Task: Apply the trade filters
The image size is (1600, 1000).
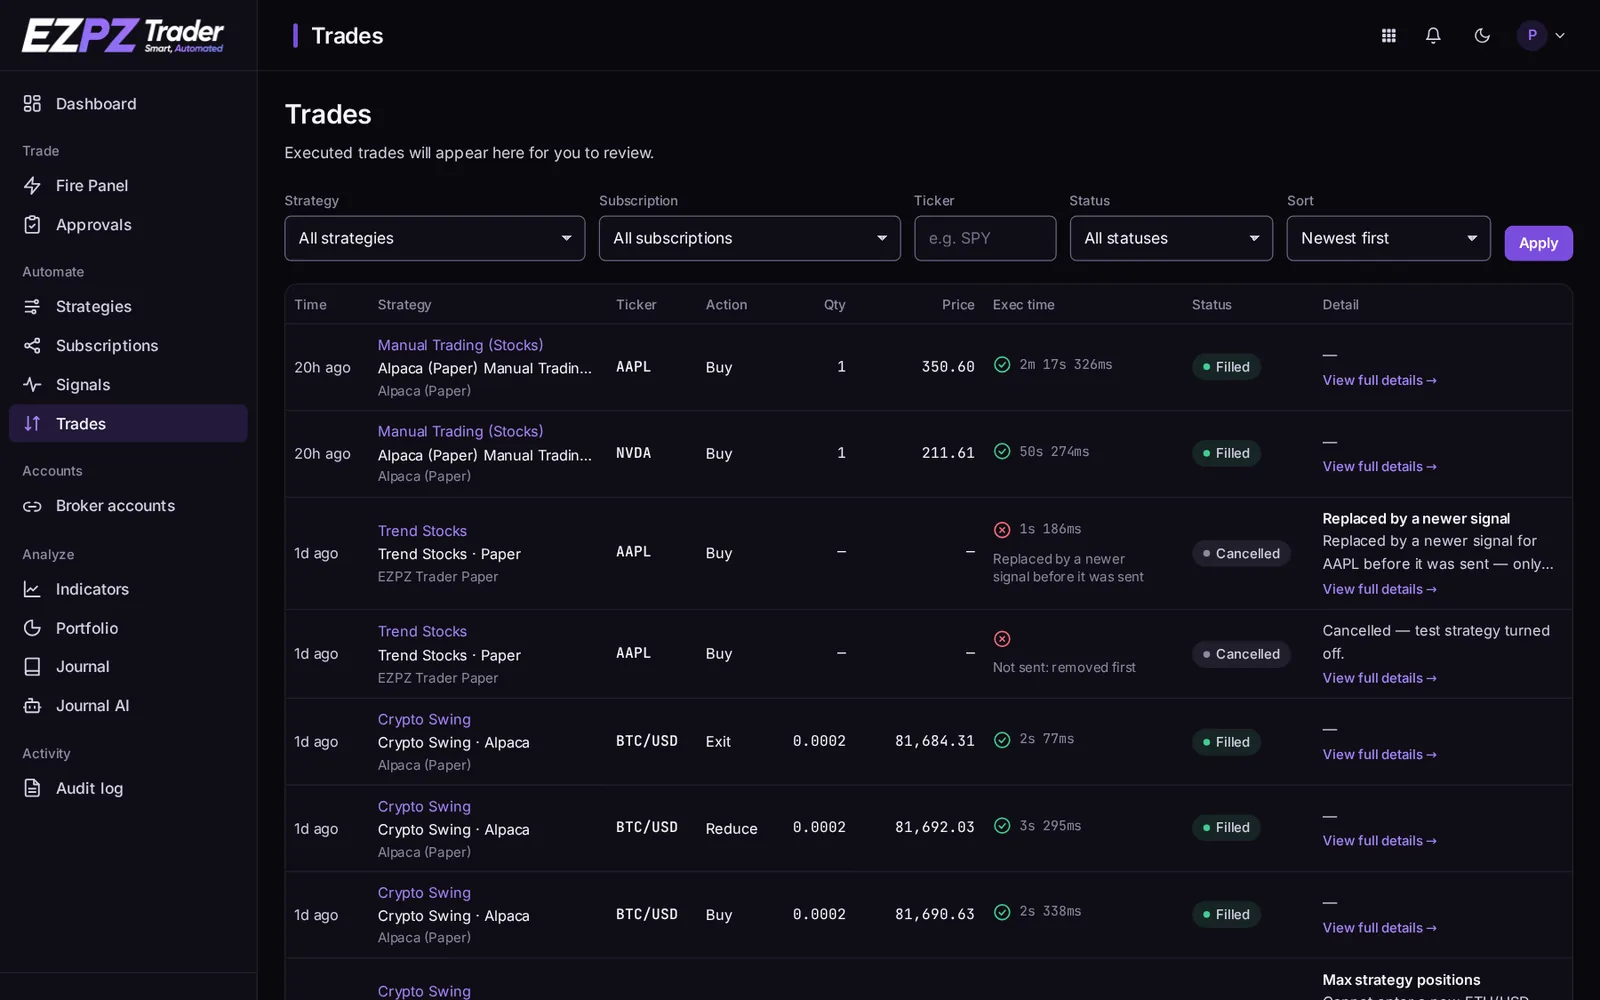Action: (x=1538, y=243)
